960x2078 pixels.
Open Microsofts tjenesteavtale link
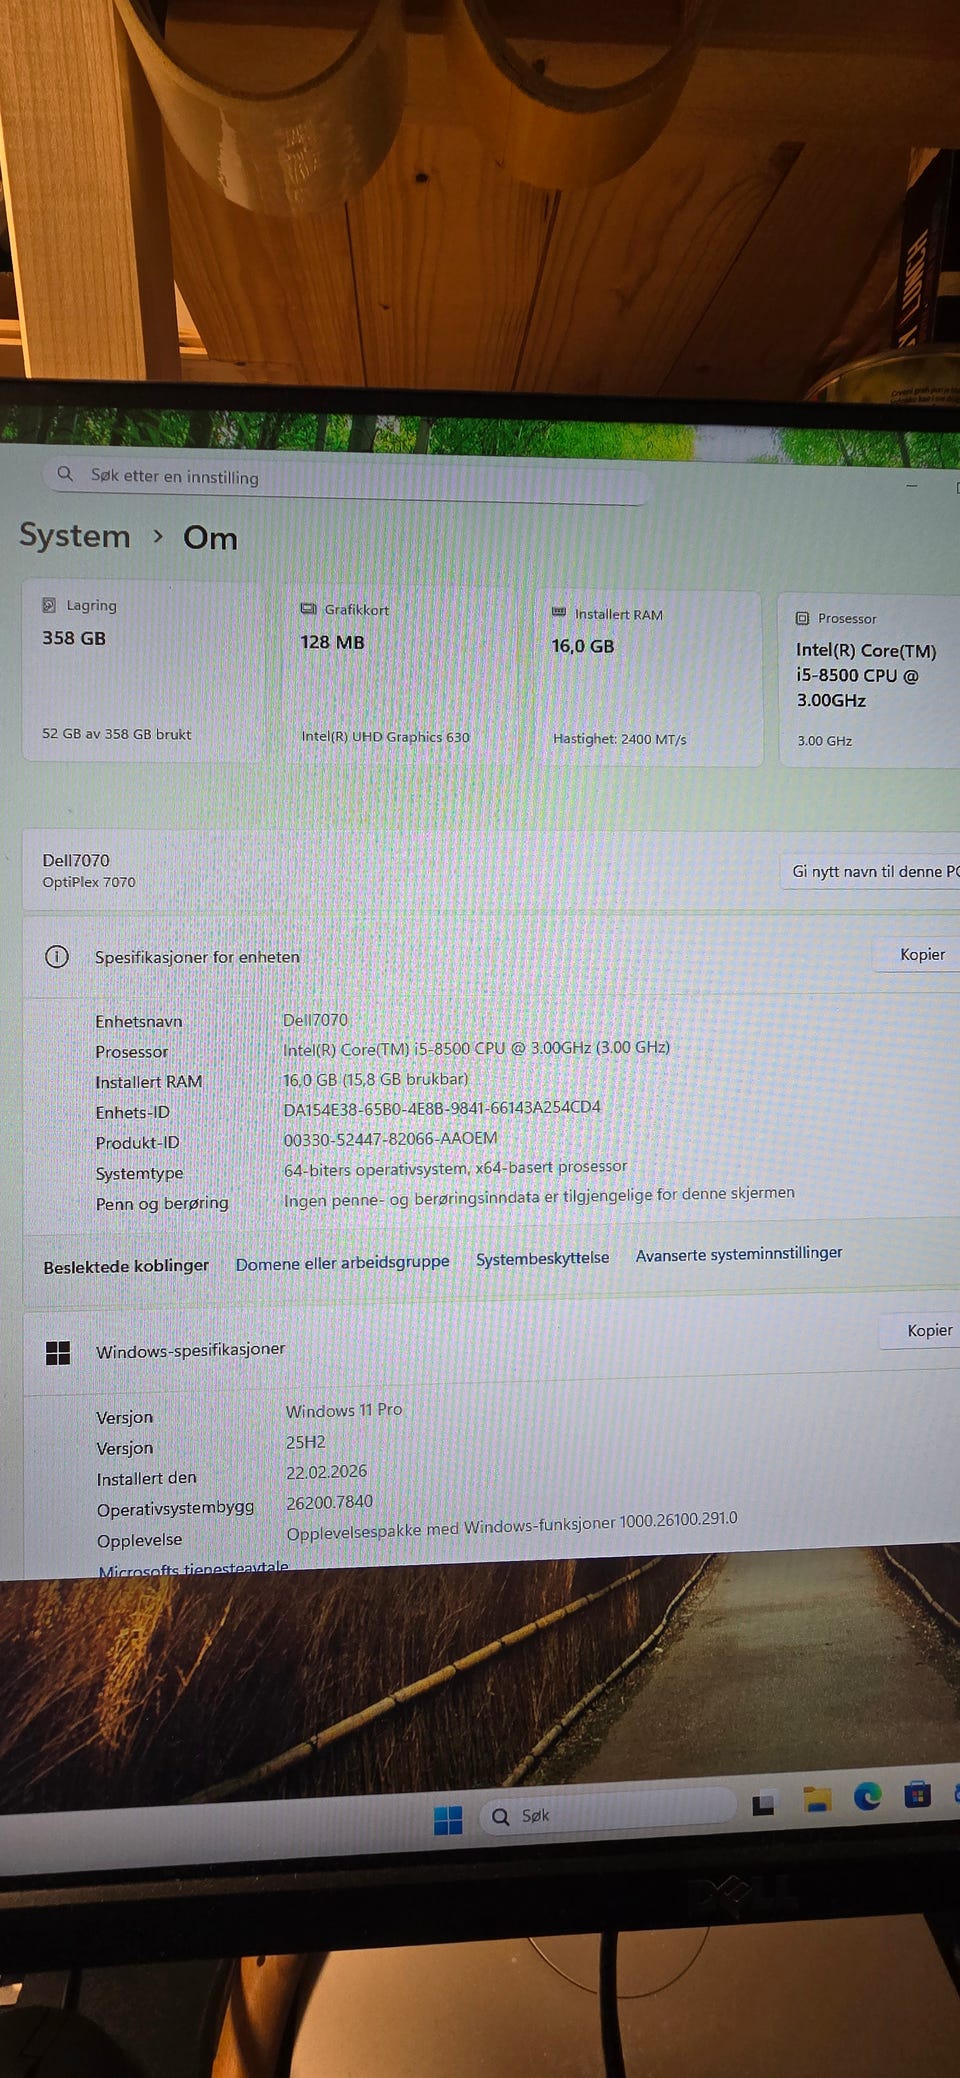193,1568
